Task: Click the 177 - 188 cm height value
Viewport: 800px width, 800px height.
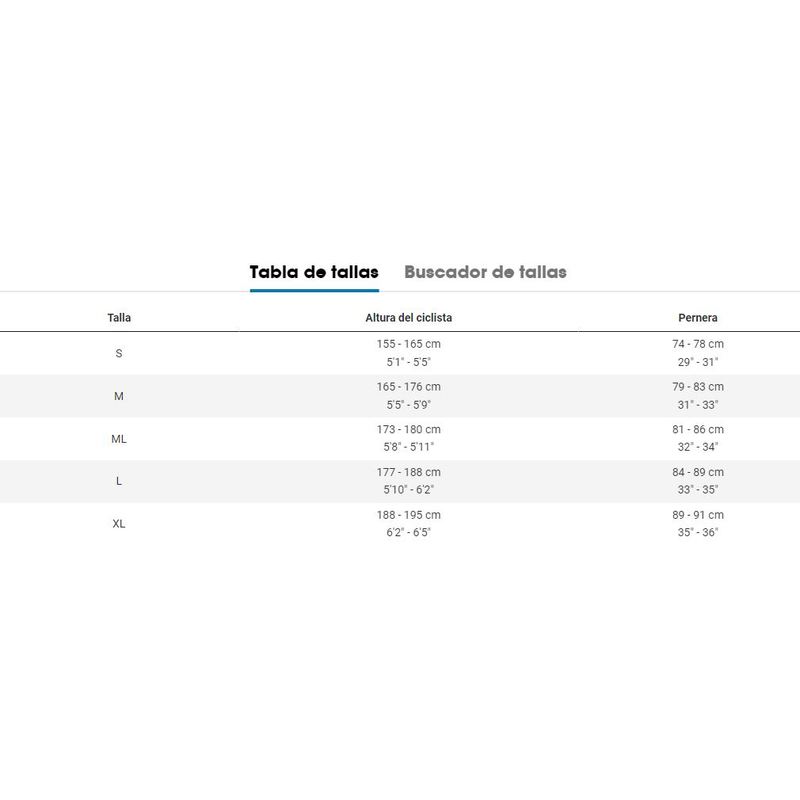Action: [408, 472]
